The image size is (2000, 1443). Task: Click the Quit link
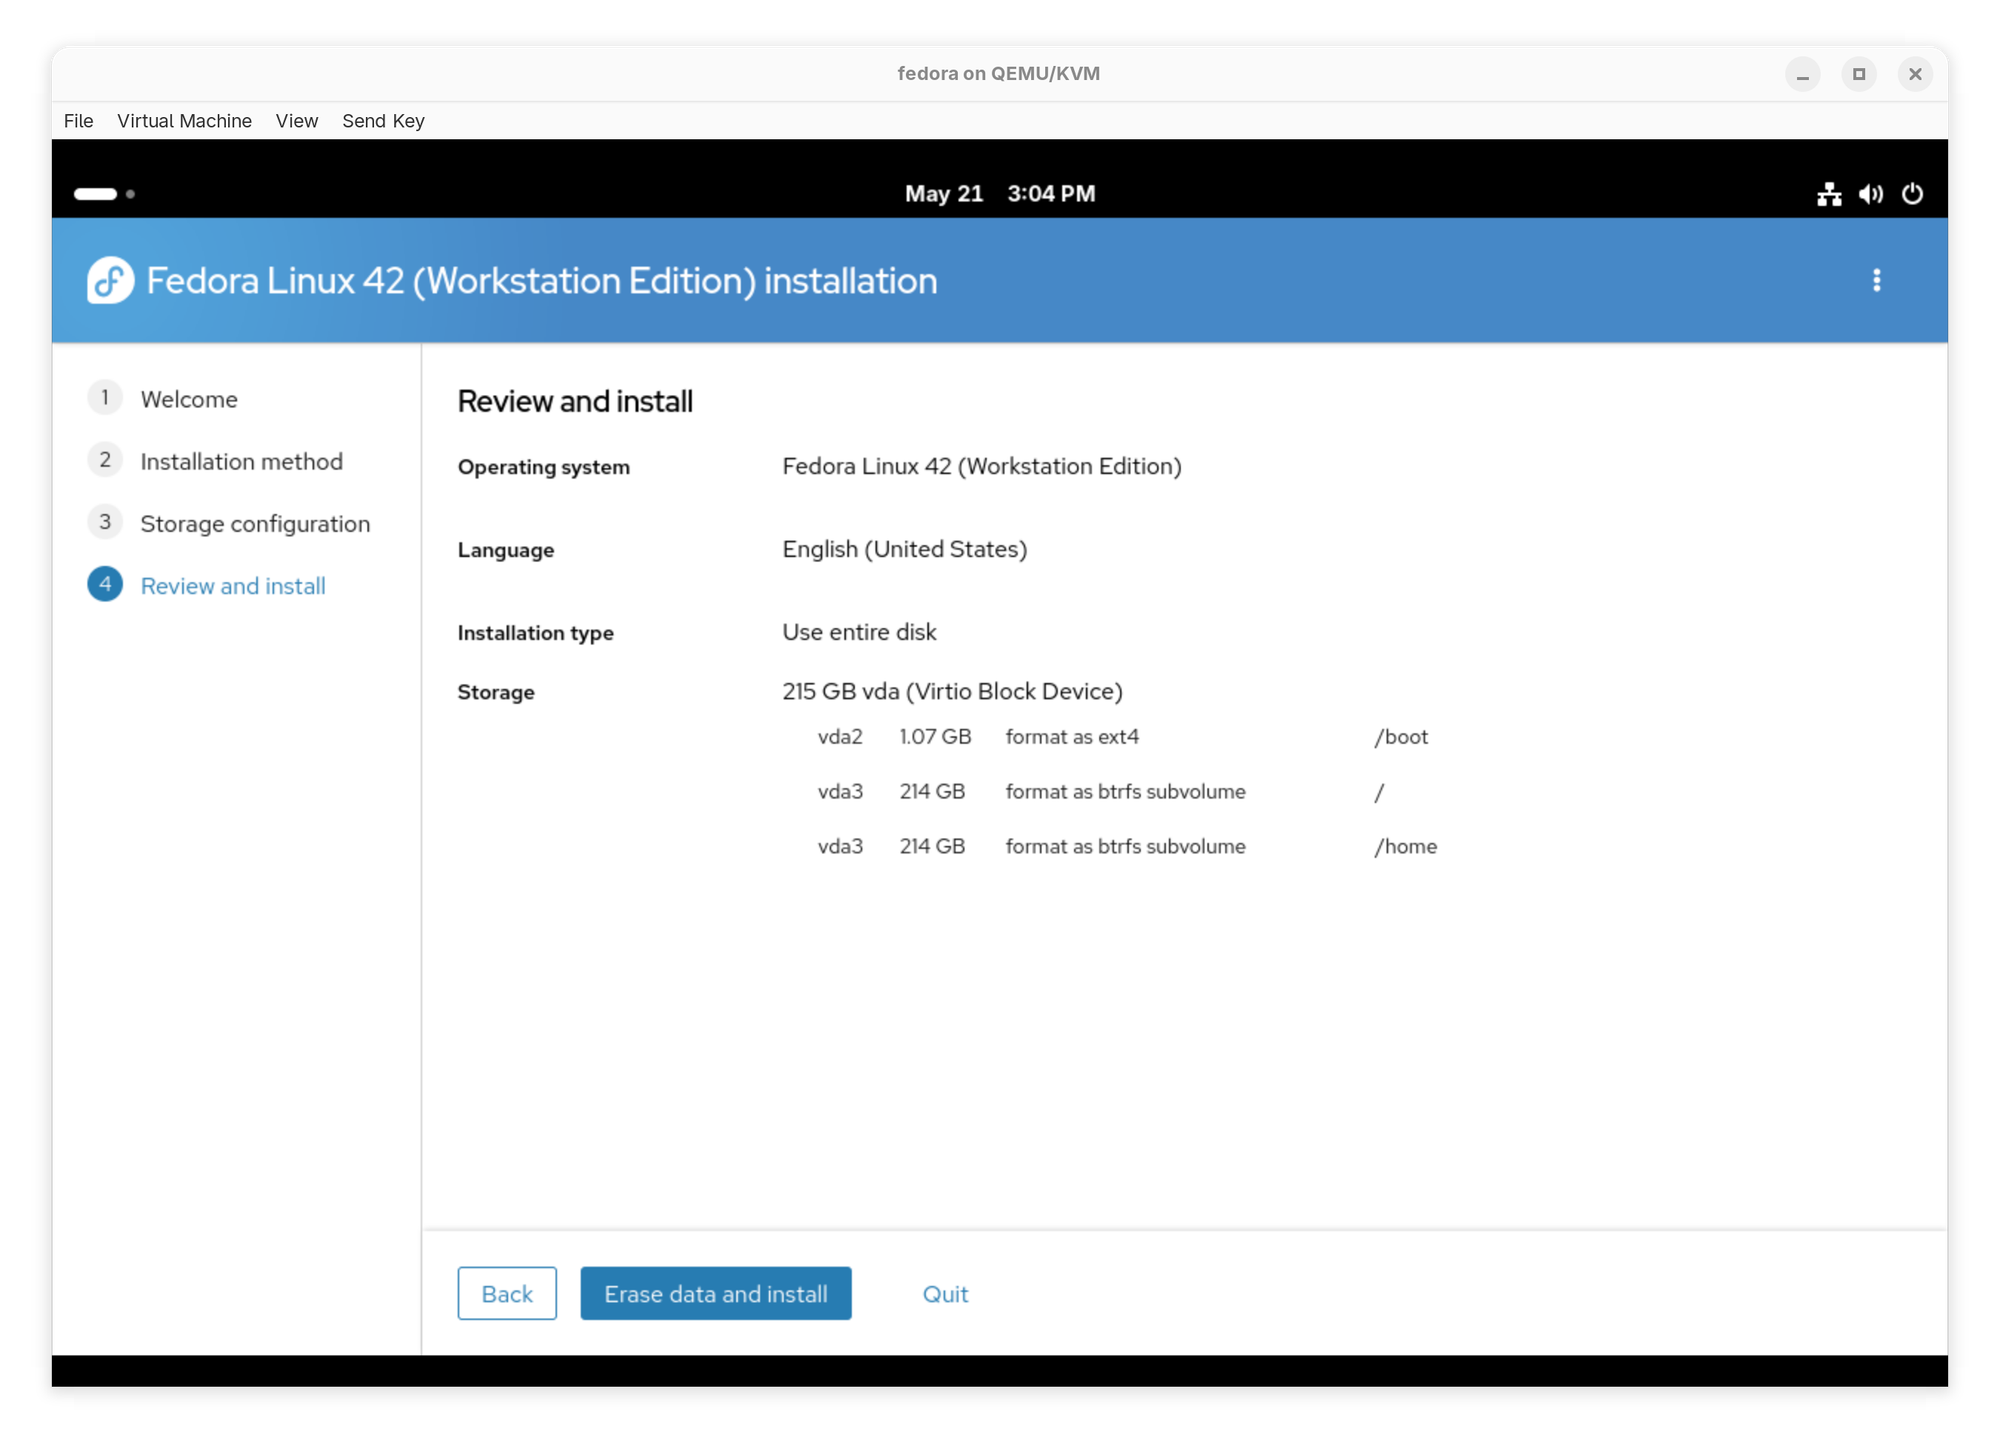[945, 1294]
